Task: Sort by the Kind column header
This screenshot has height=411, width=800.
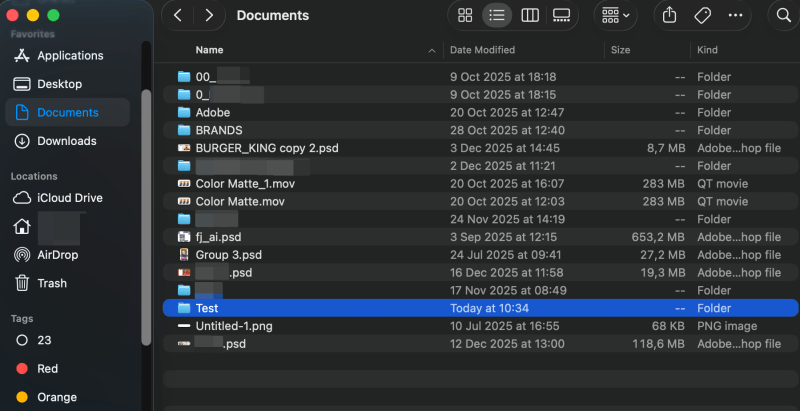Action: 707,50
